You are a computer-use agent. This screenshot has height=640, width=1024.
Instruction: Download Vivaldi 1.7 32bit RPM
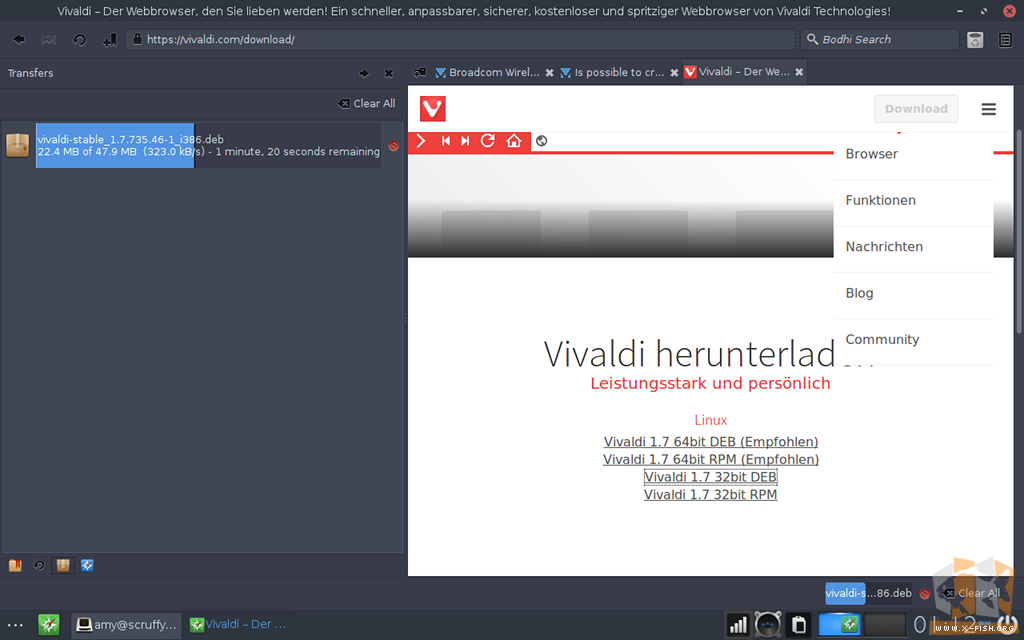point(711,495)
